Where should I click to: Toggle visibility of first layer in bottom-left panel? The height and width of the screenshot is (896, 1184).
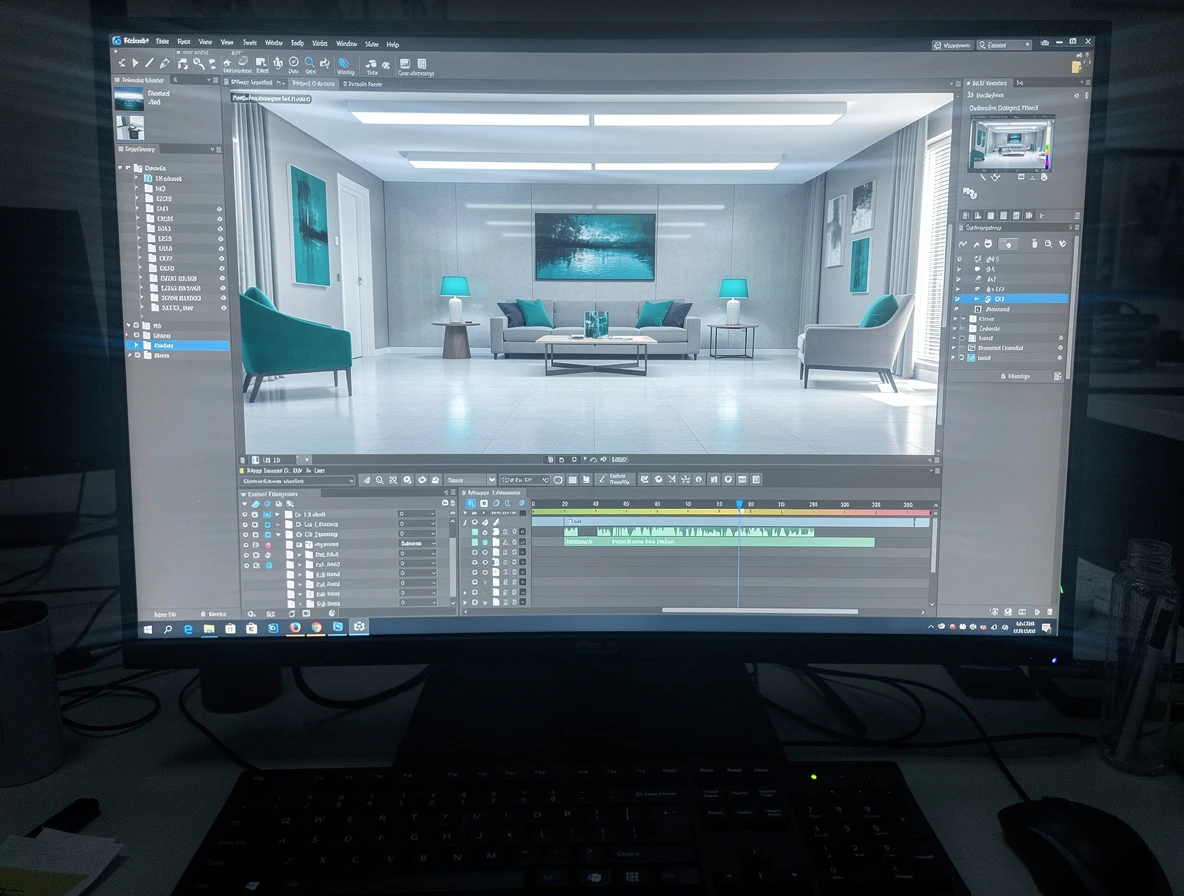point(245,514)
